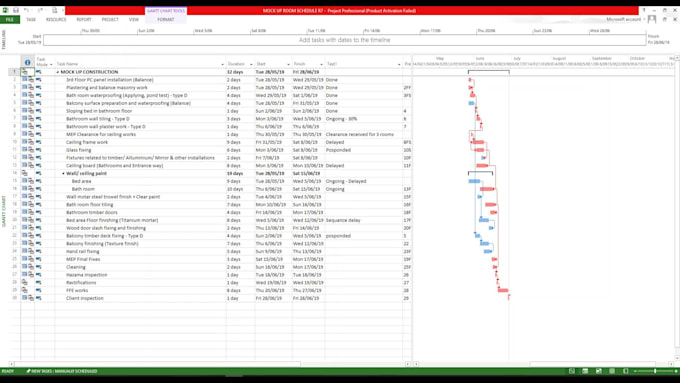
Task: Open the FORMAT tab under Gantt Chart Tools
Action: point(166,20)
